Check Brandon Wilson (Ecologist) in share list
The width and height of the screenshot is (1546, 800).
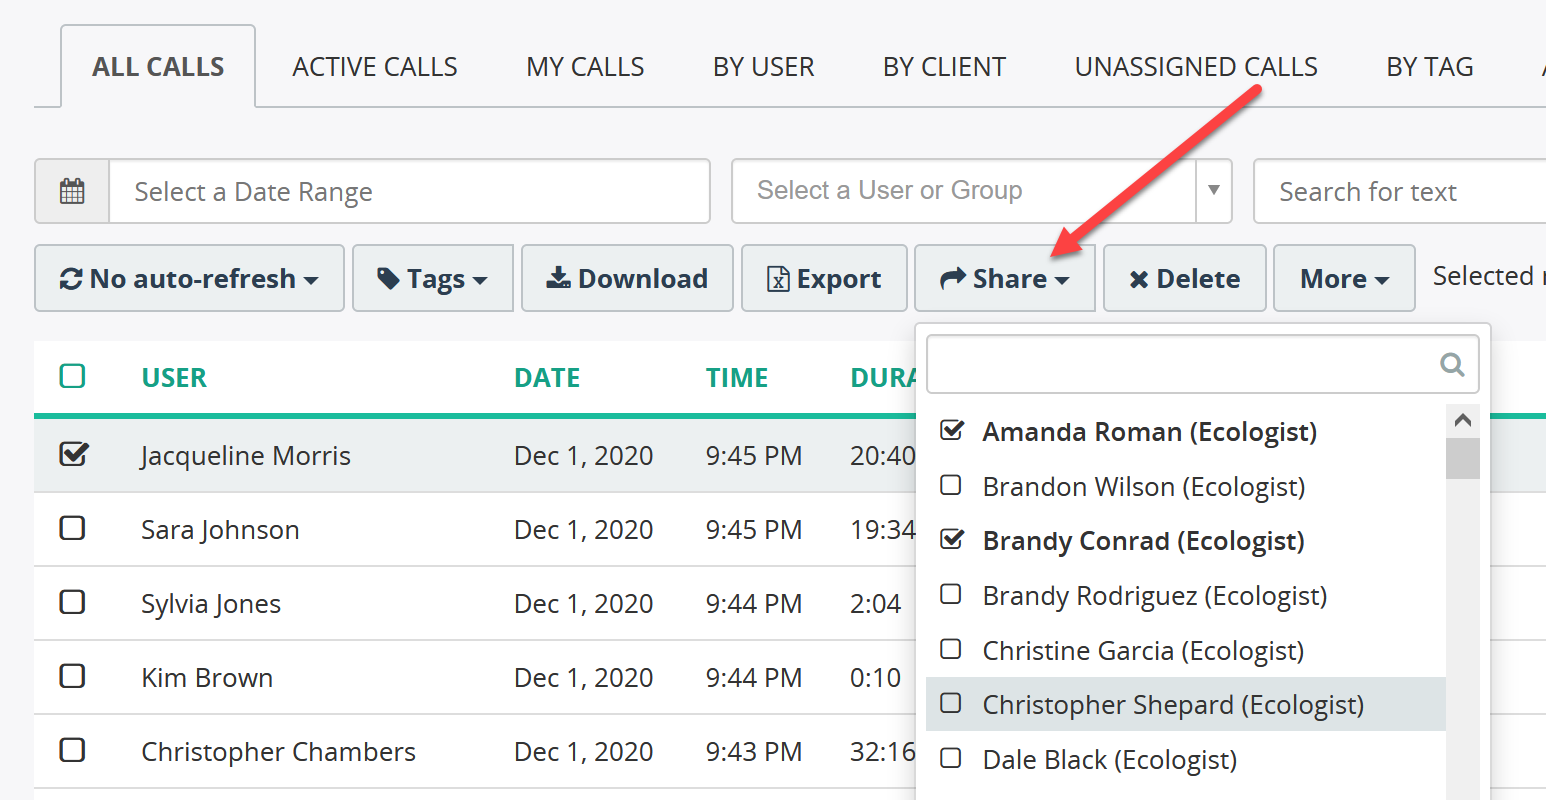click(x=951, y=485)
